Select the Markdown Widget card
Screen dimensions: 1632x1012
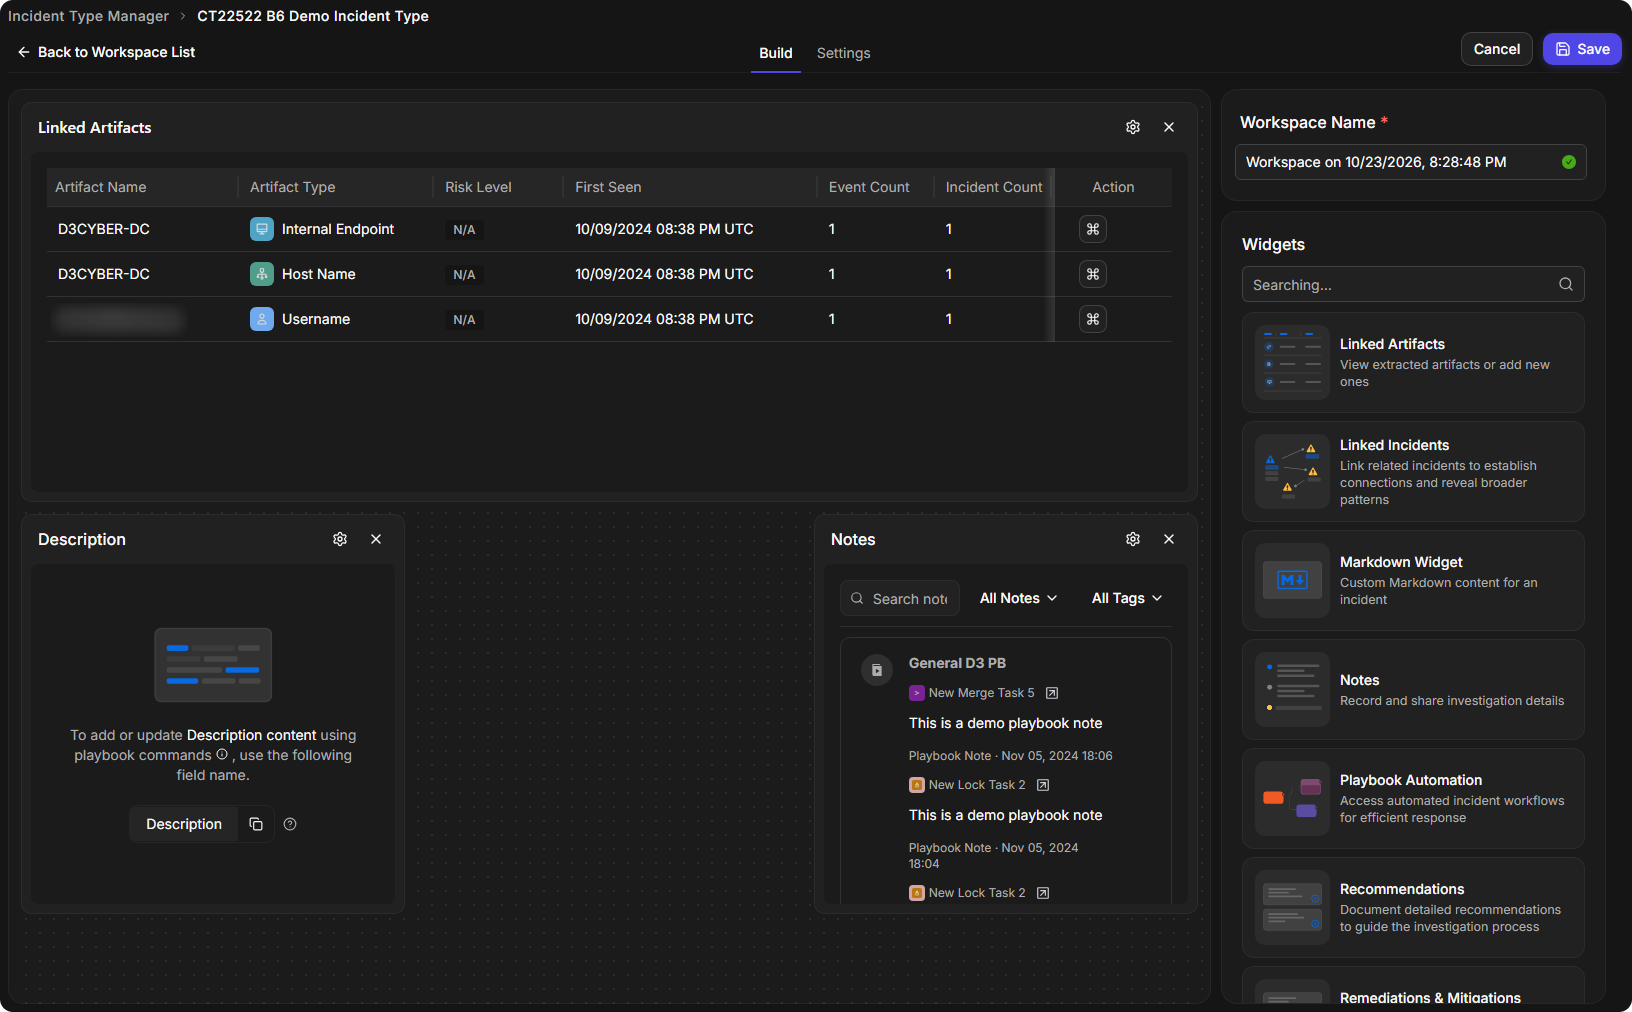1413,580
